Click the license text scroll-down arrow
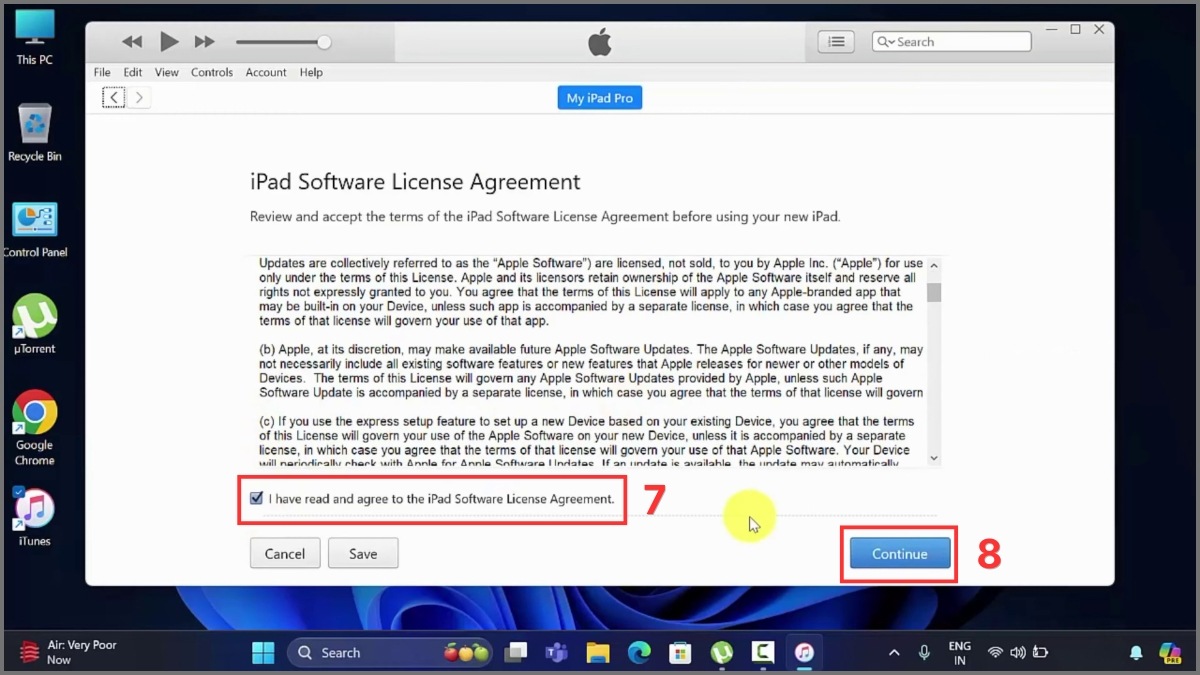 click(x=934, y=458)
